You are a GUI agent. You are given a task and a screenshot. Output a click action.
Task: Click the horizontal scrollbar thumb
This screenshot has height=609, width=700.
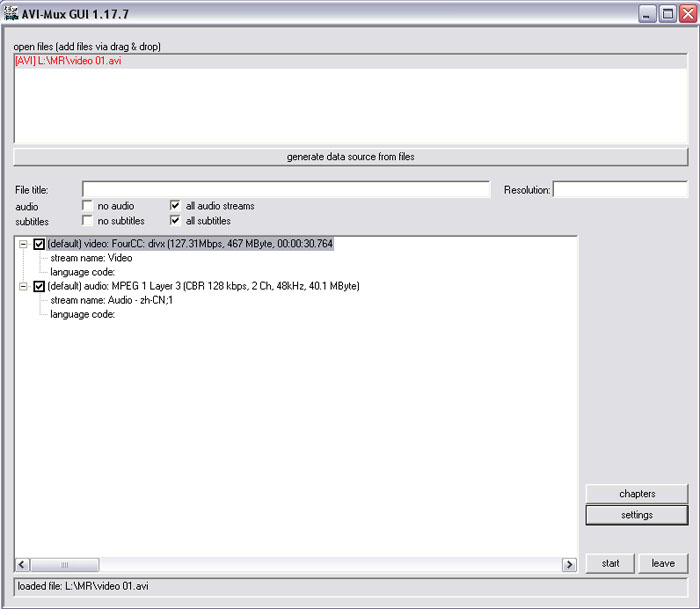[65, 565]
